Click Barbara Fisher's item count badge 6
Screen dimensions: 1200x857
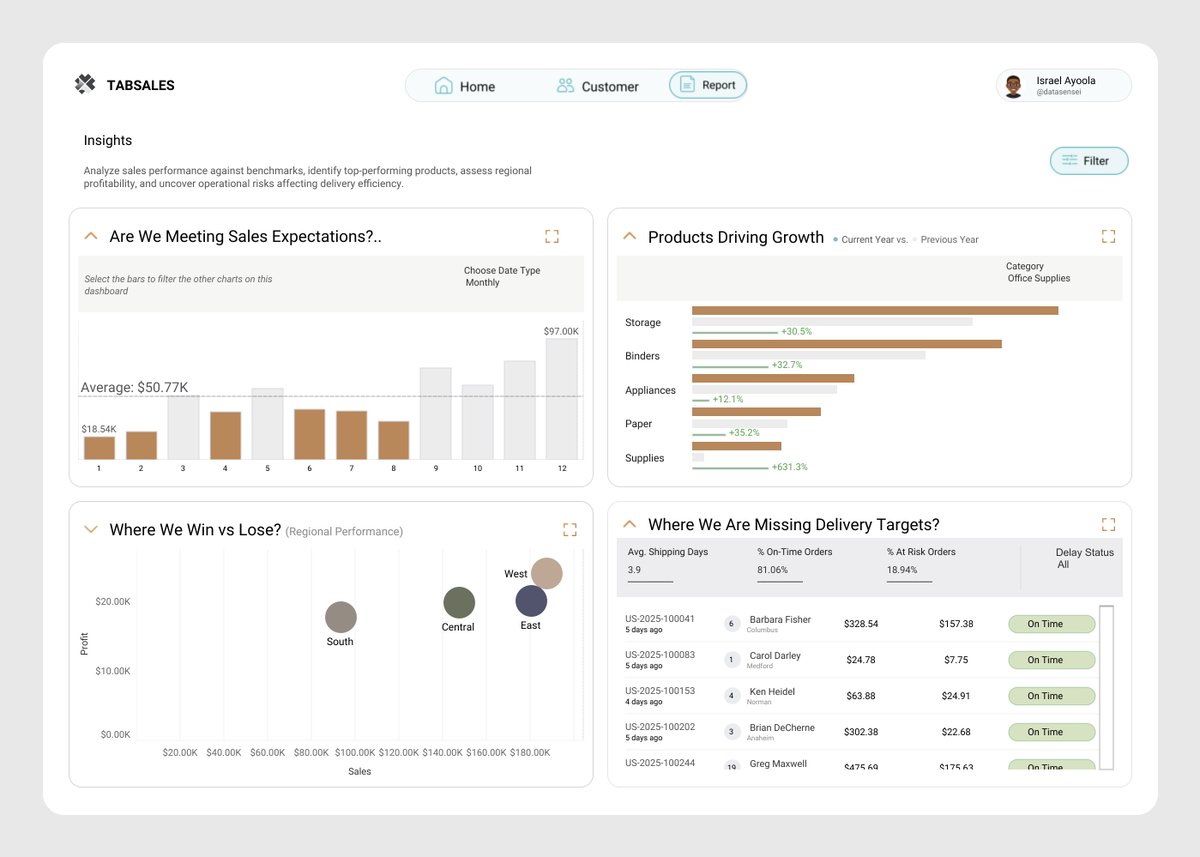click(x=732, y=624)
